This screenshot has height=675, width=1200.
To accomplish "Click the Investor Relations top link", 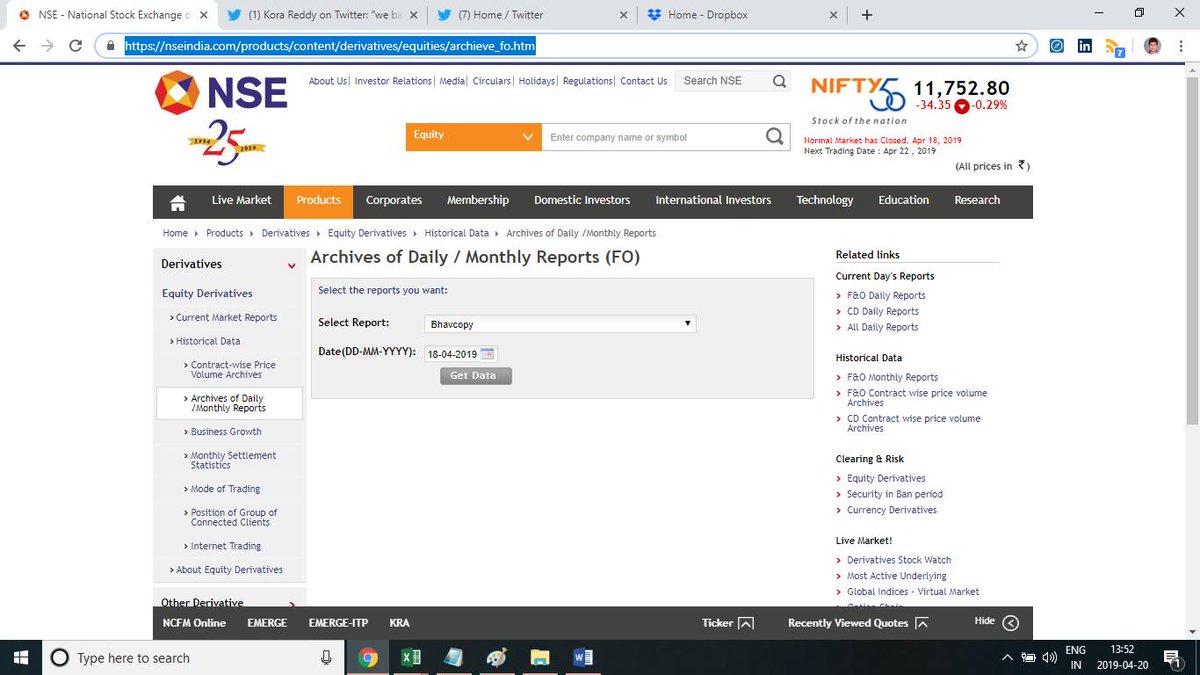I will [393, 81].
